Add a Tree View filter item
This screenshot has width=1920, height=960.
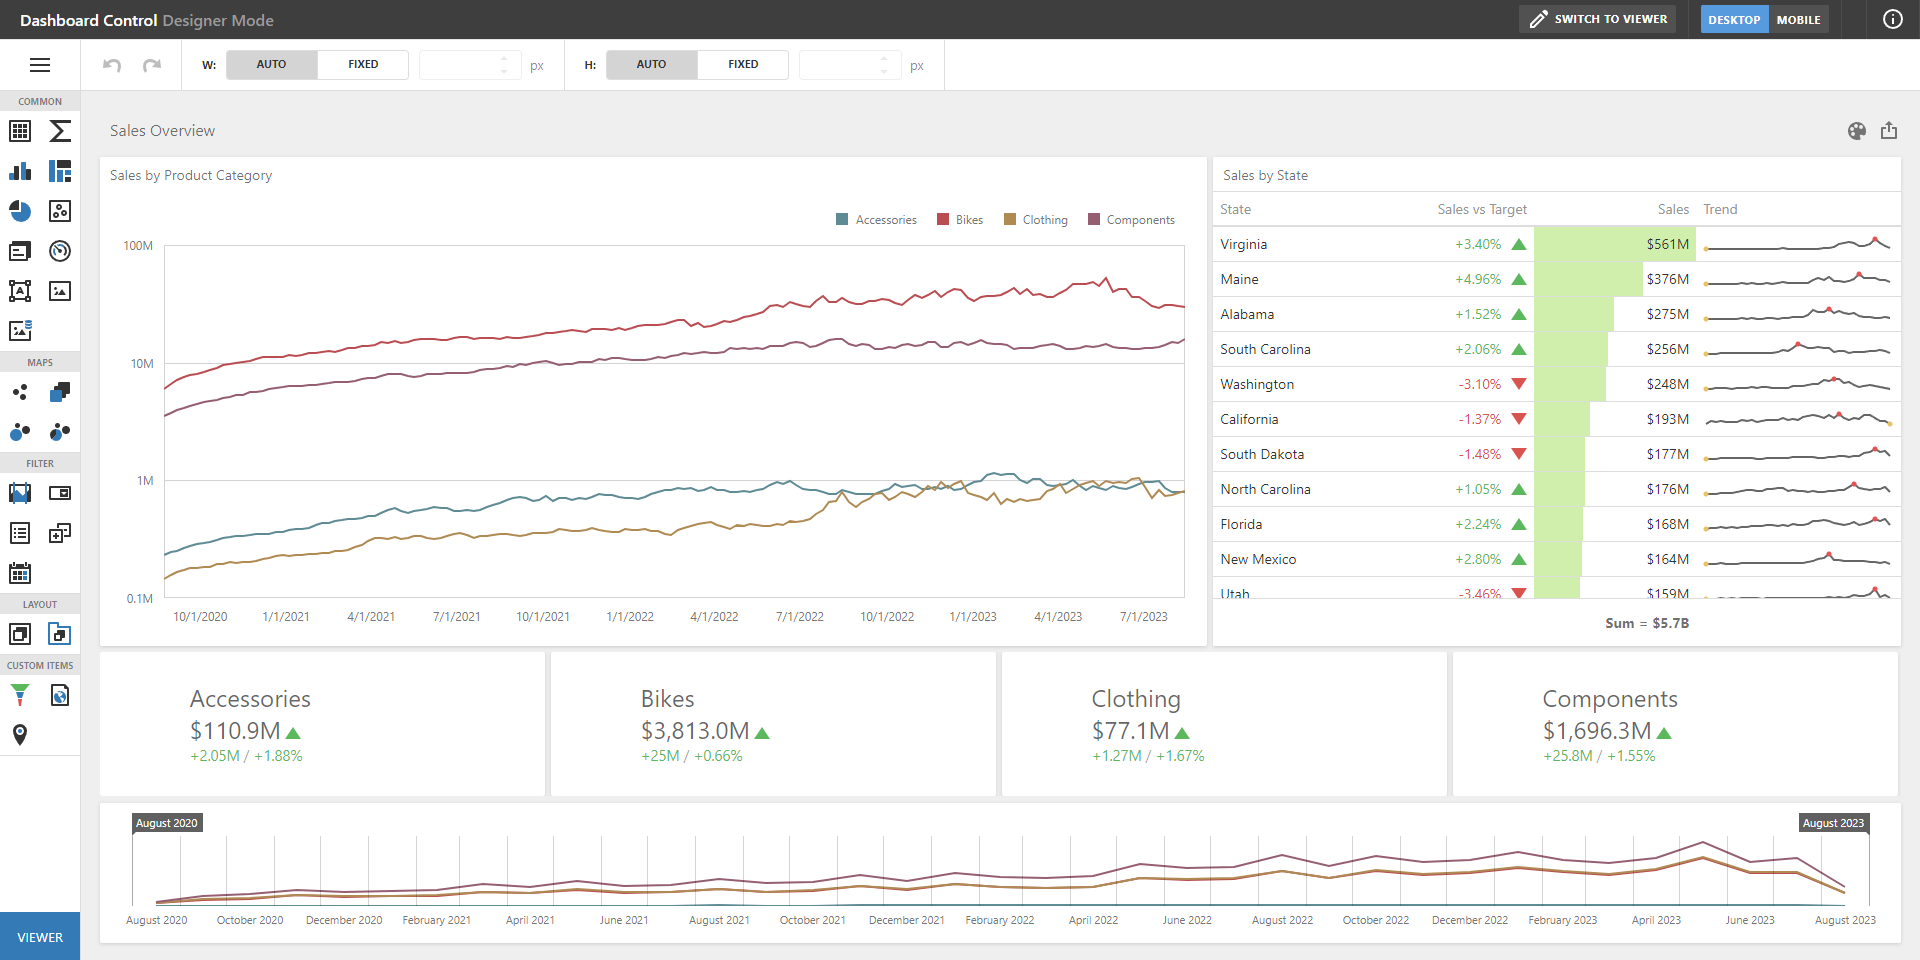[60, 533]
